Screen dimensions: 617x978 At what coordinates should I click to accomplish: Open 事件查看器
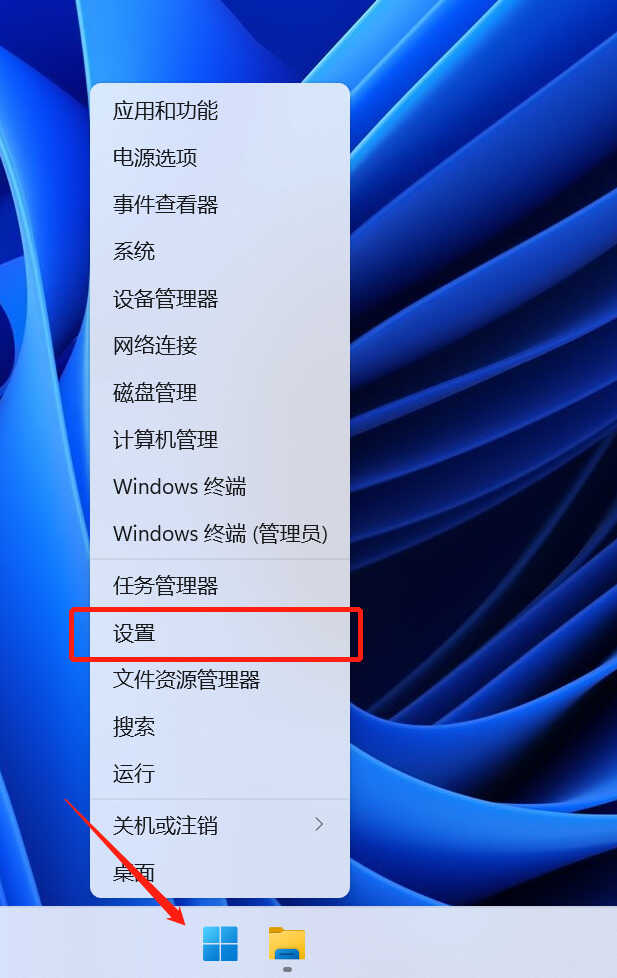click(220, 205)
